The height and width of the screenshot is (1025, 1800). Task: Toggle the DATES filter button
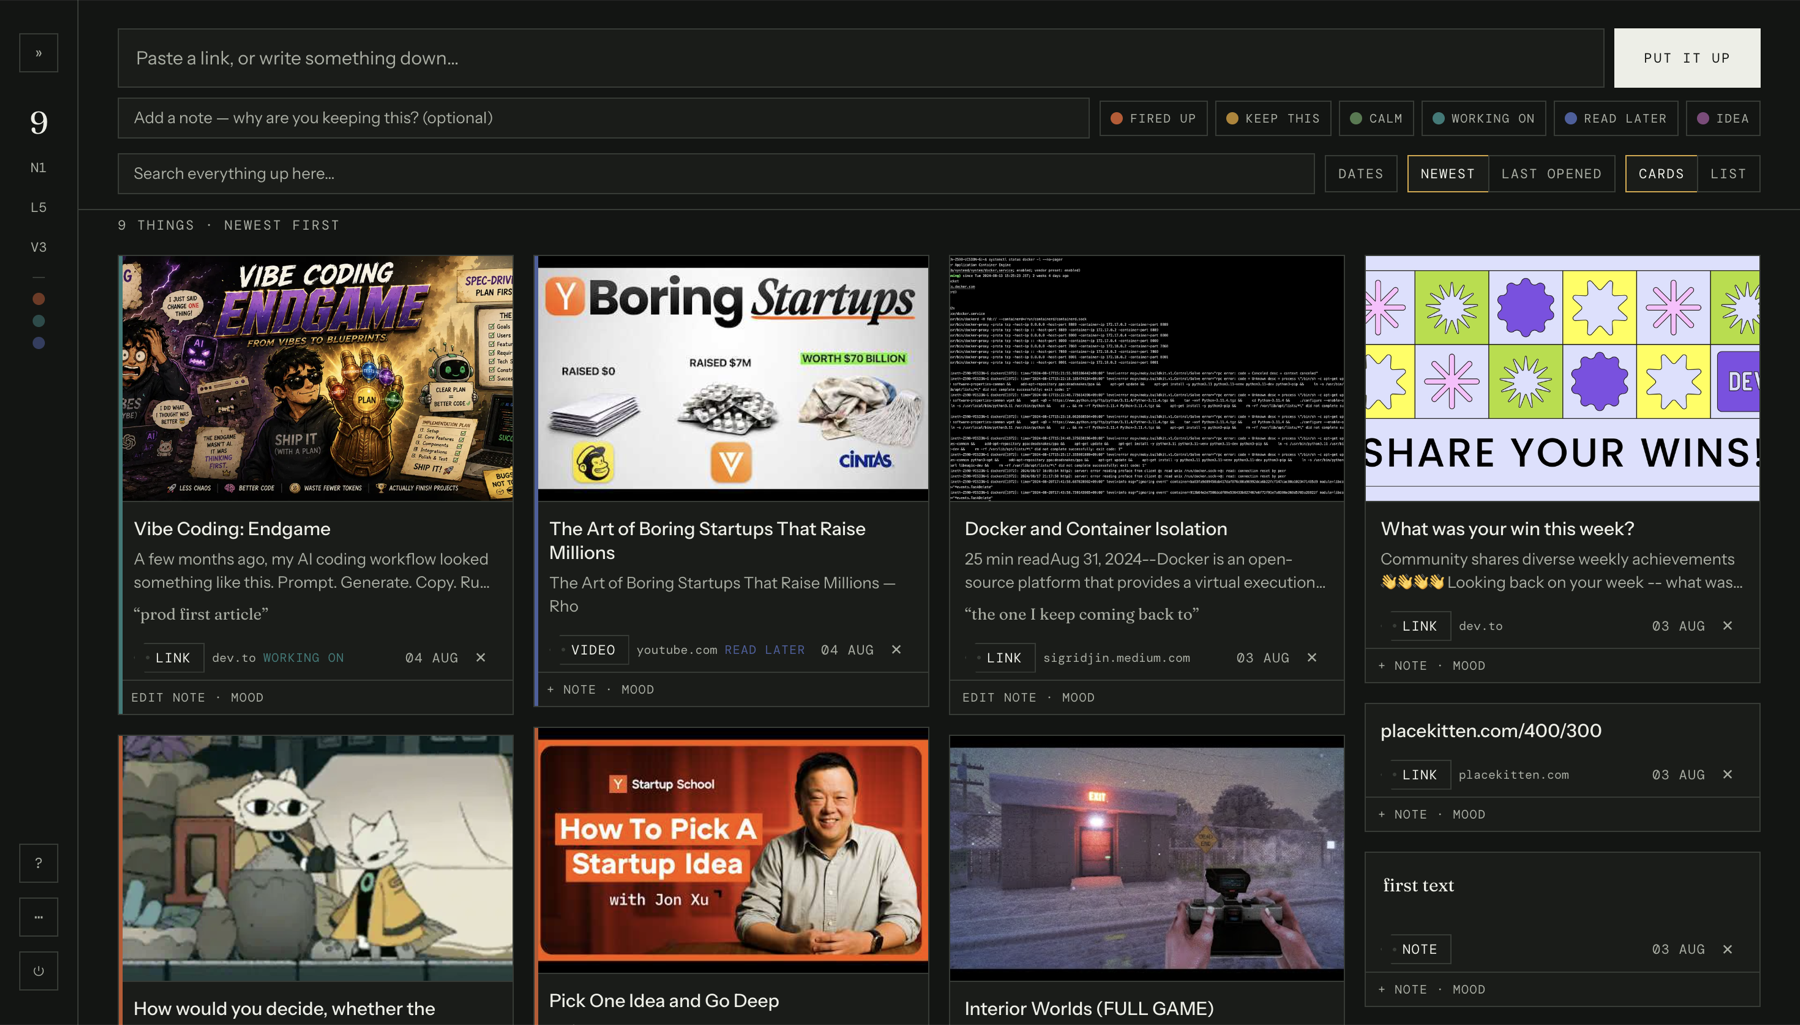[1361, 174]
